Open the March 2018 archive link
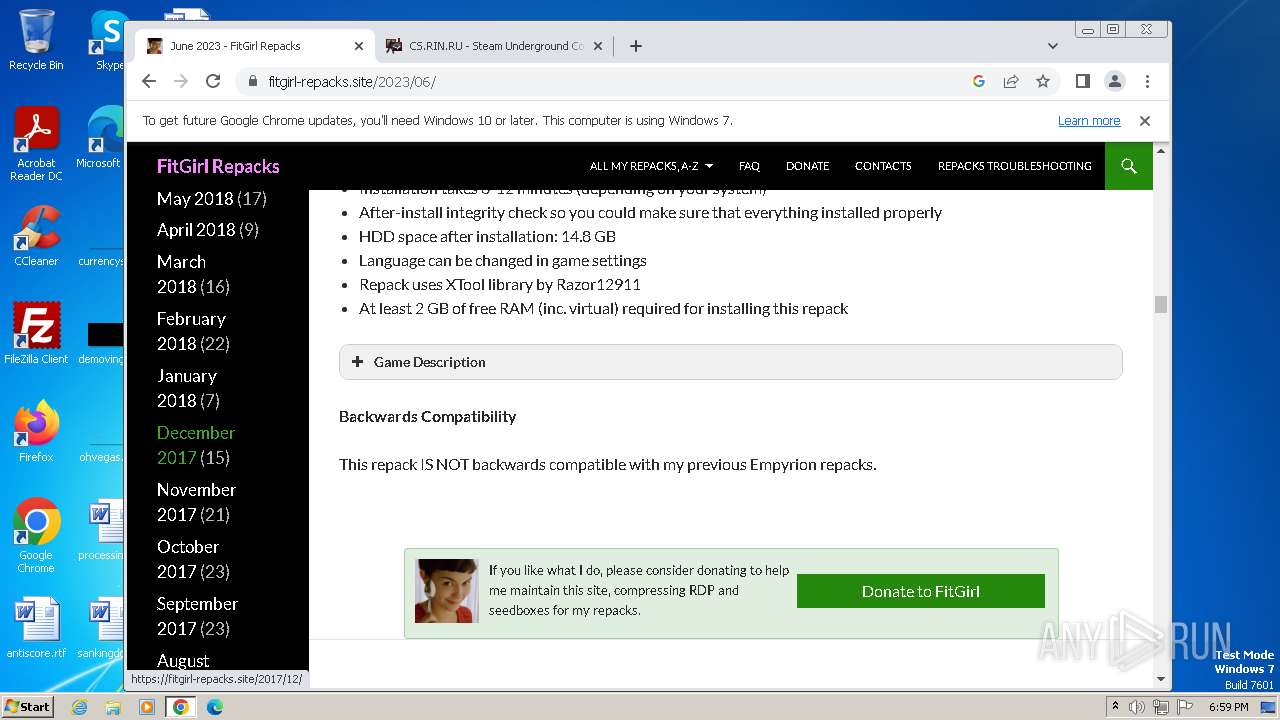1280x720 pixels. pyautogui.click(x=181, y=273)
